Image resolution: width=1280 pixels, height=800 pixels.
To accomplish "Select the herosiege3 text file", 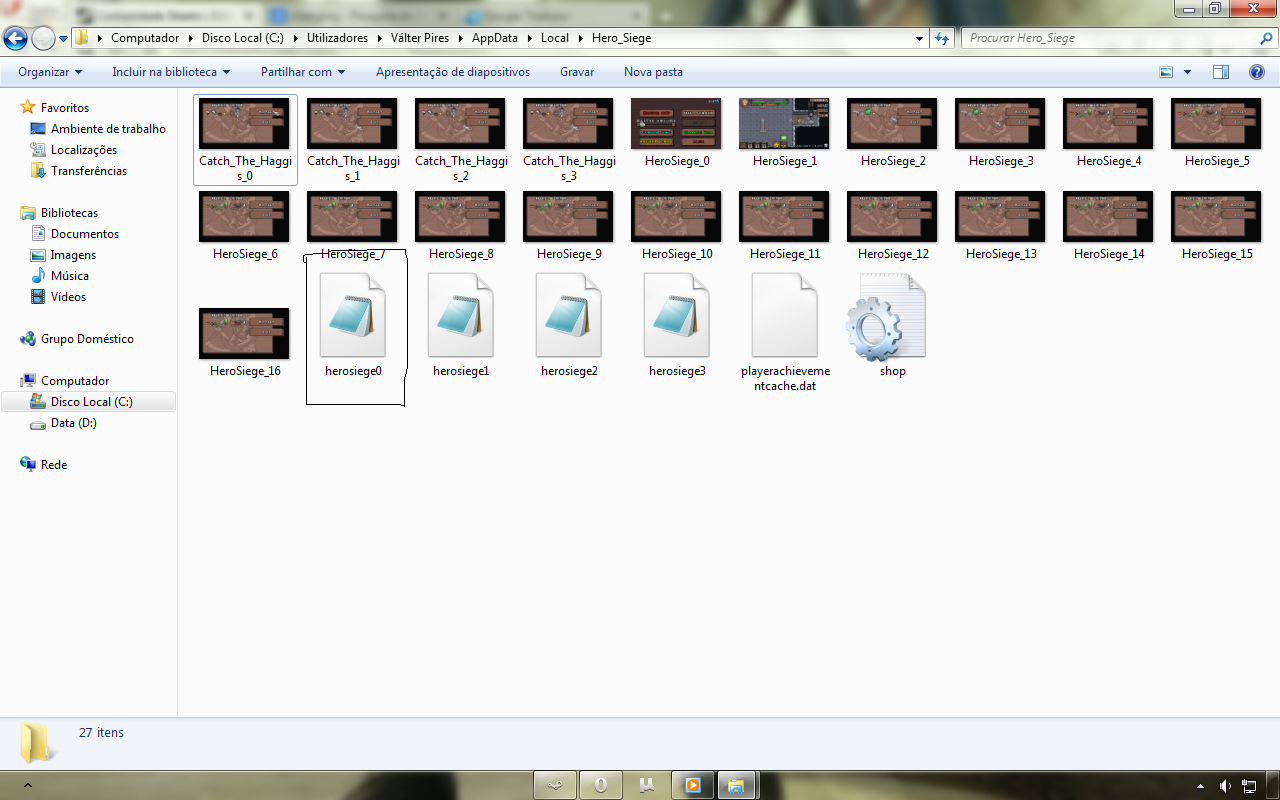I will pos(677,316).
